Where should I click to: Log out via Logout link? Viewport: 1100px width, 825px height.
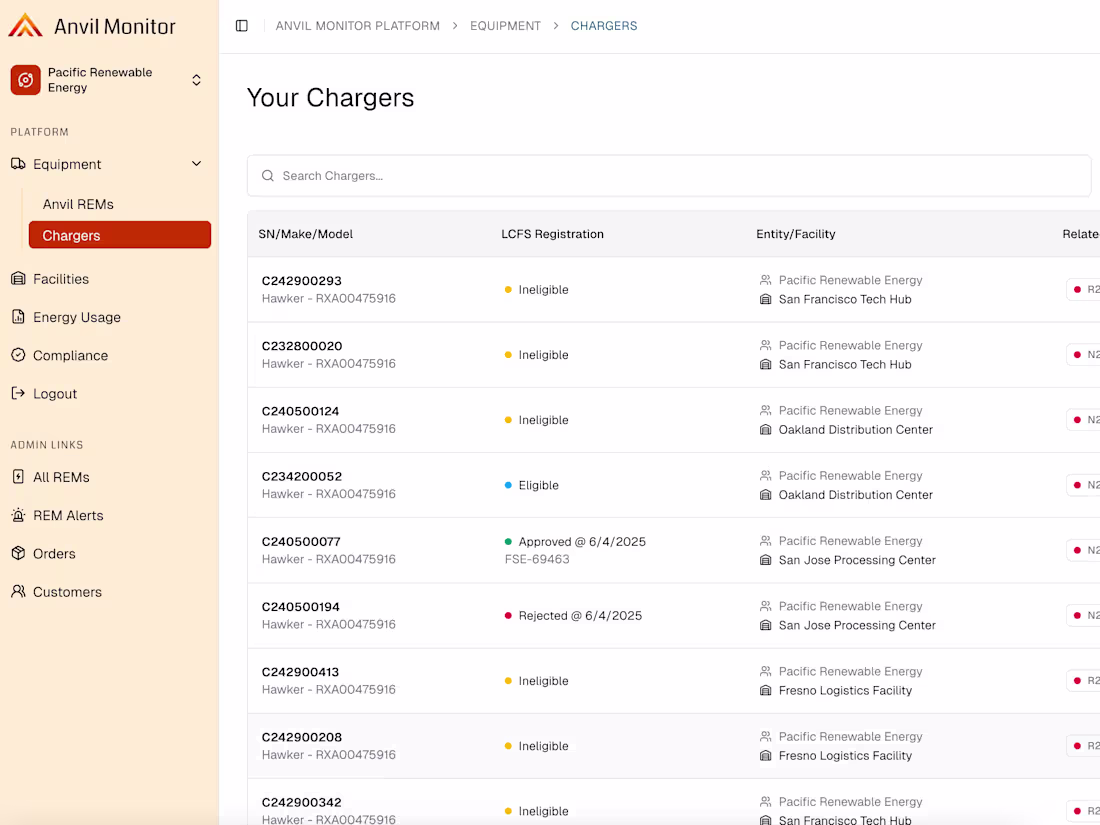pos(55,394)
